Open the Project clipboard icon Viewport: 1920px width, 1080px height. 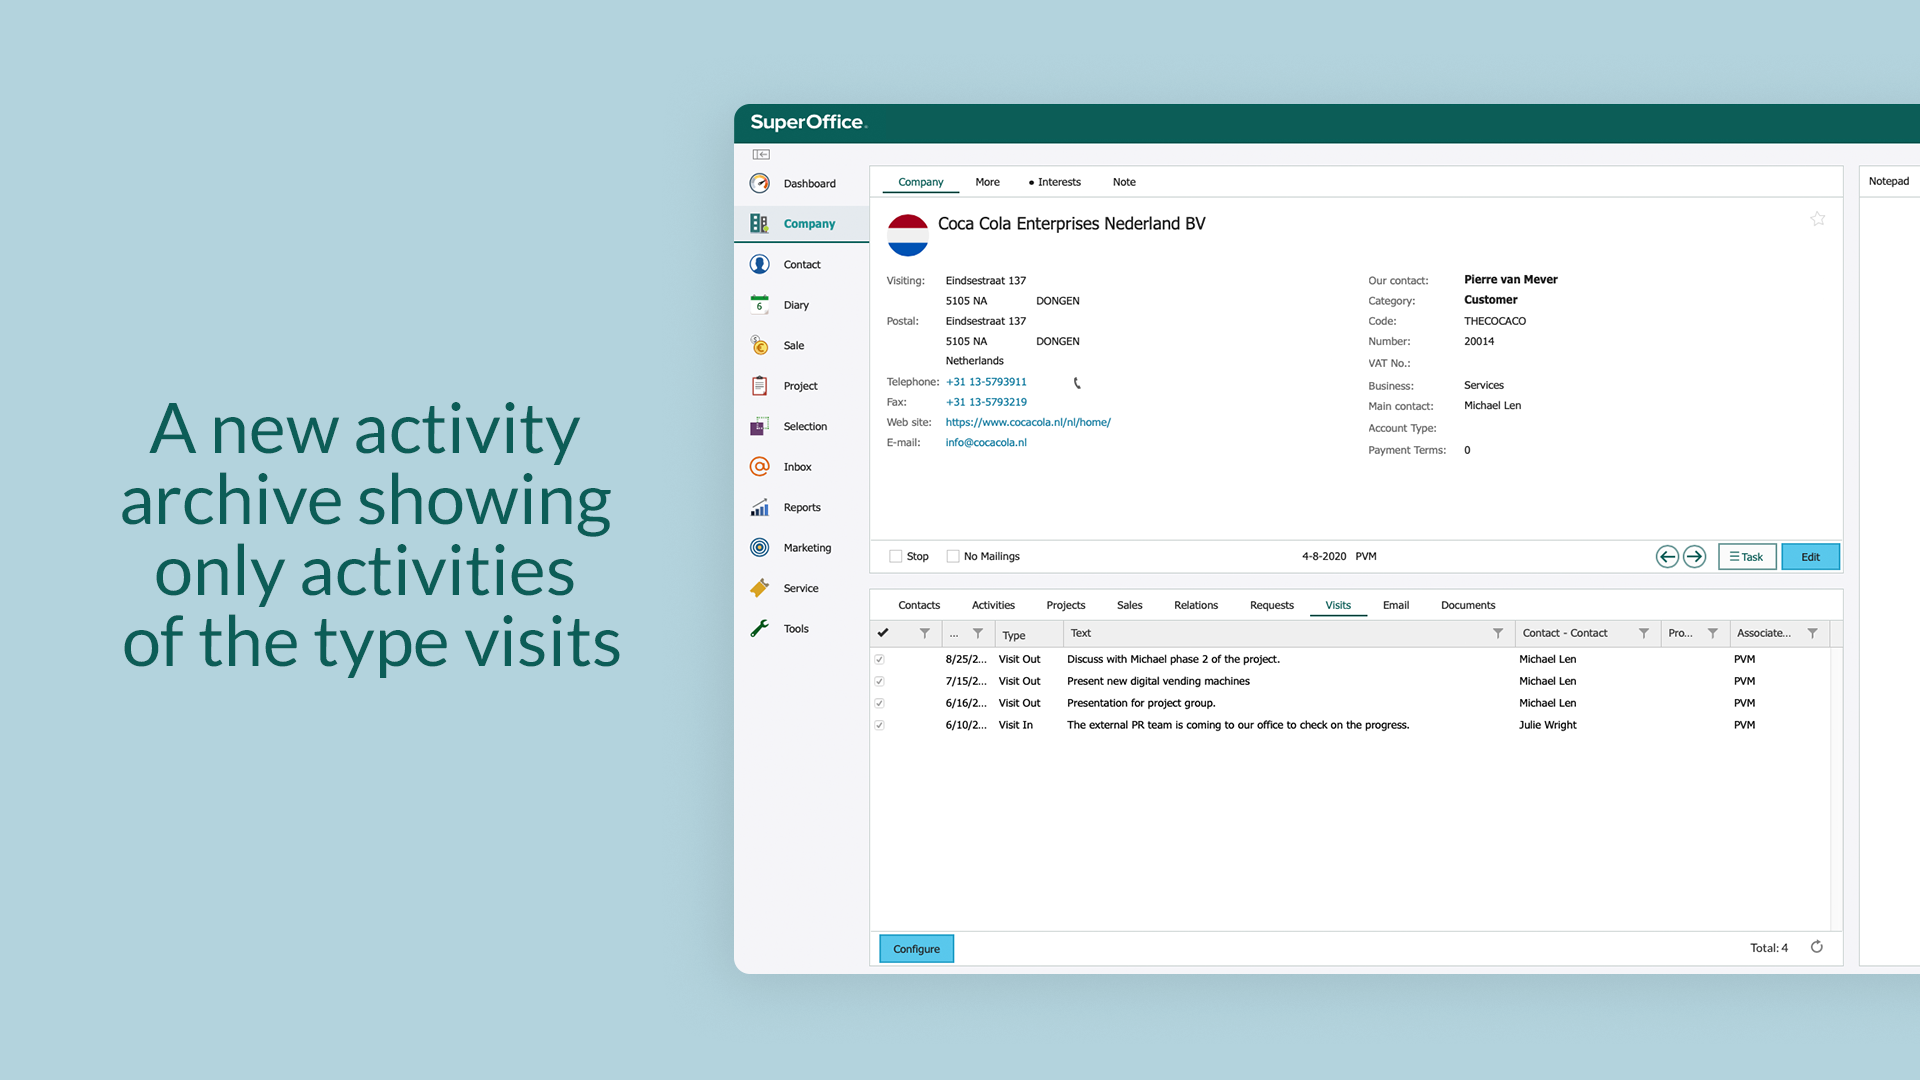[760, 386]
